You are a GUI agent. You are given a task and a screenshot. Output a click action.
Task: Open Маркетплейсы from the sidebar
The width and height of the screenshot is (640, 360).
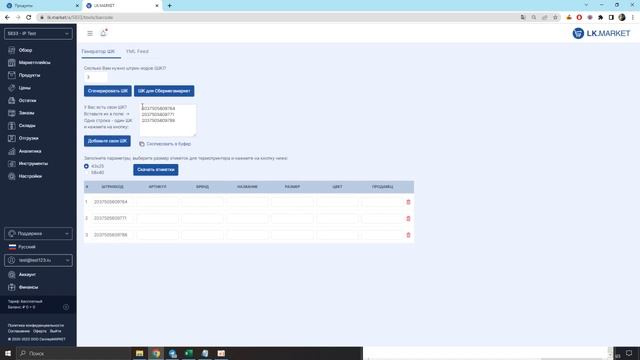click(34, 63)
